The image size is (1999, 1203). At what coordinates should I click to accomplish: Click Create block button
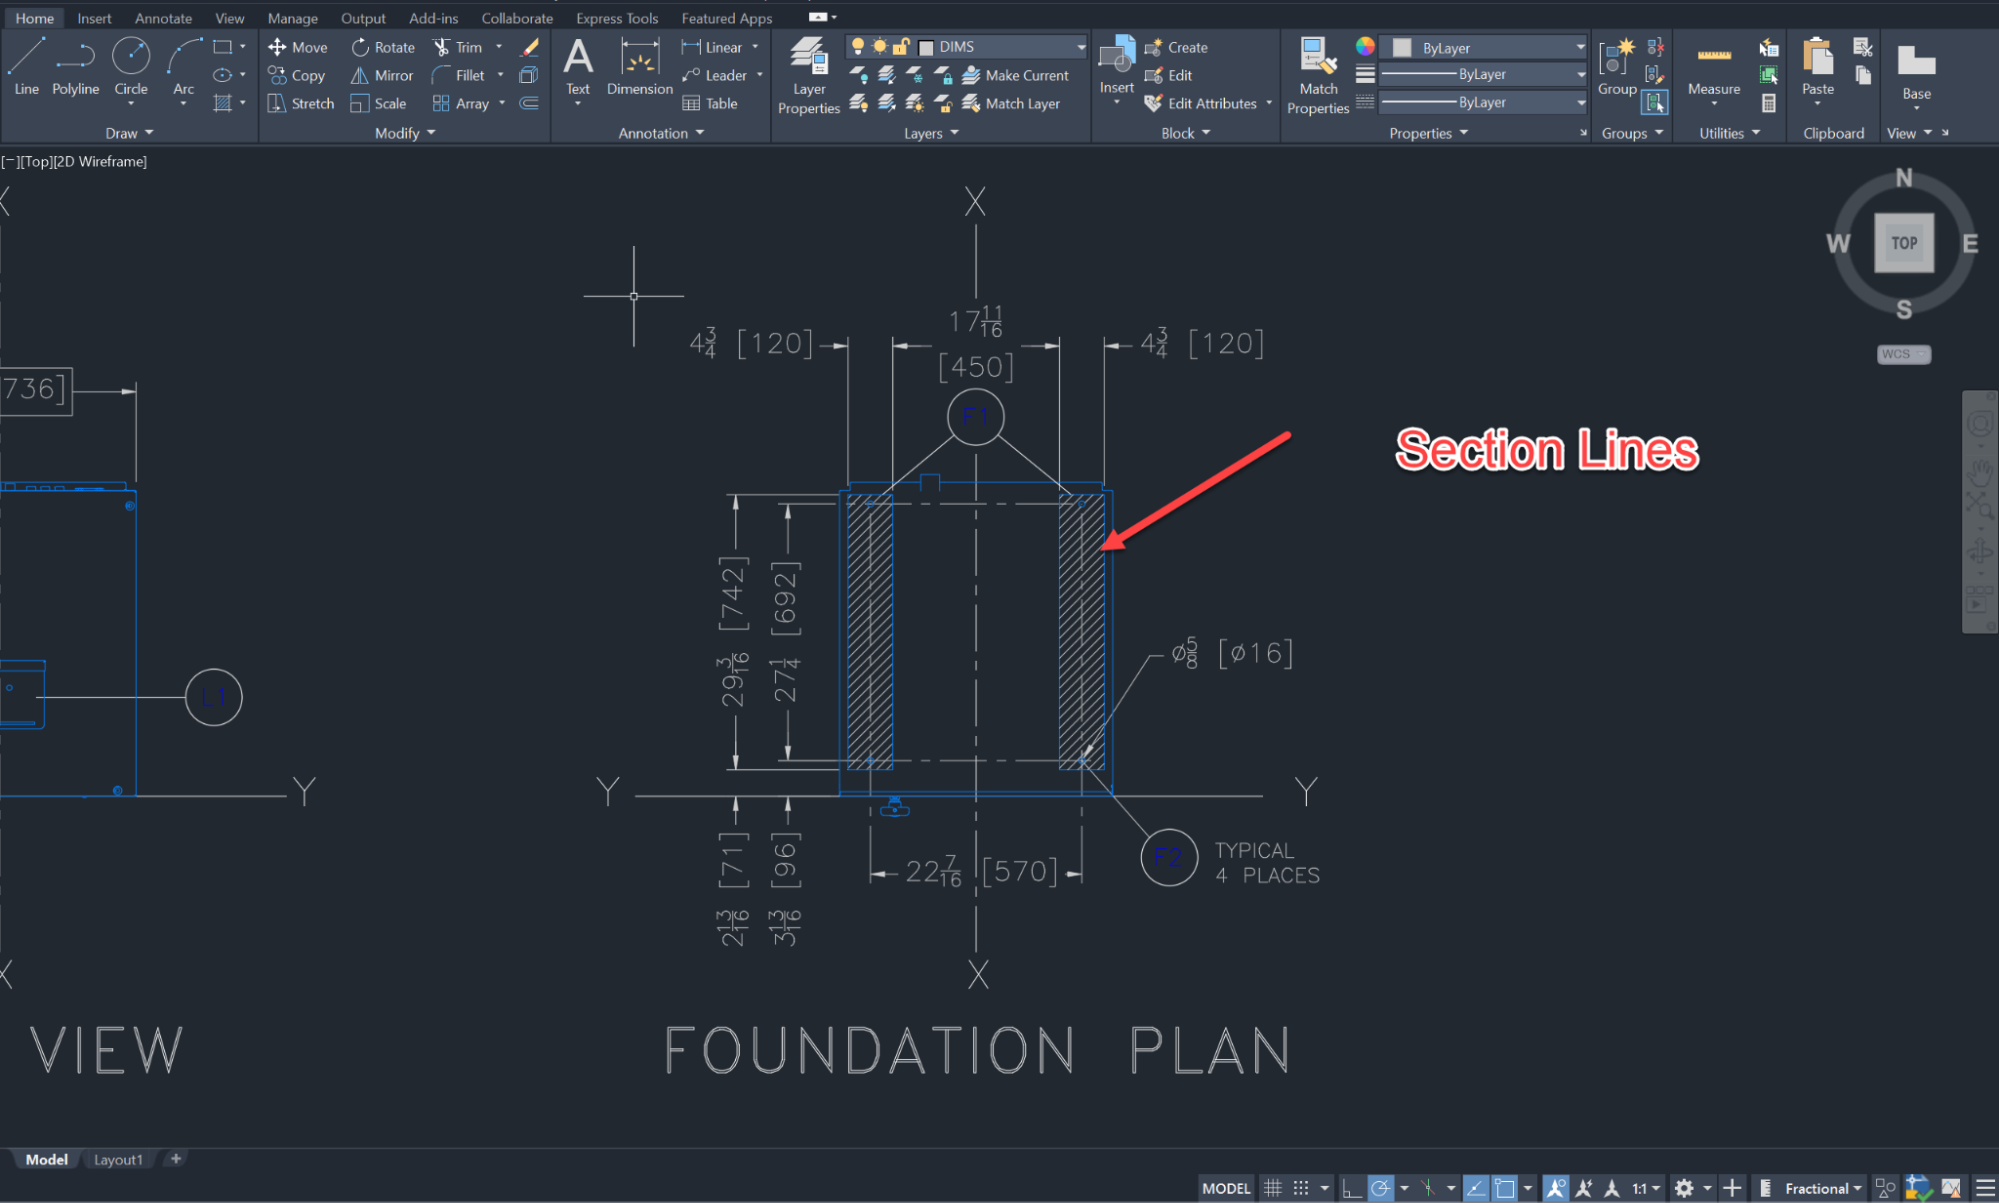tap(1176, 47)
